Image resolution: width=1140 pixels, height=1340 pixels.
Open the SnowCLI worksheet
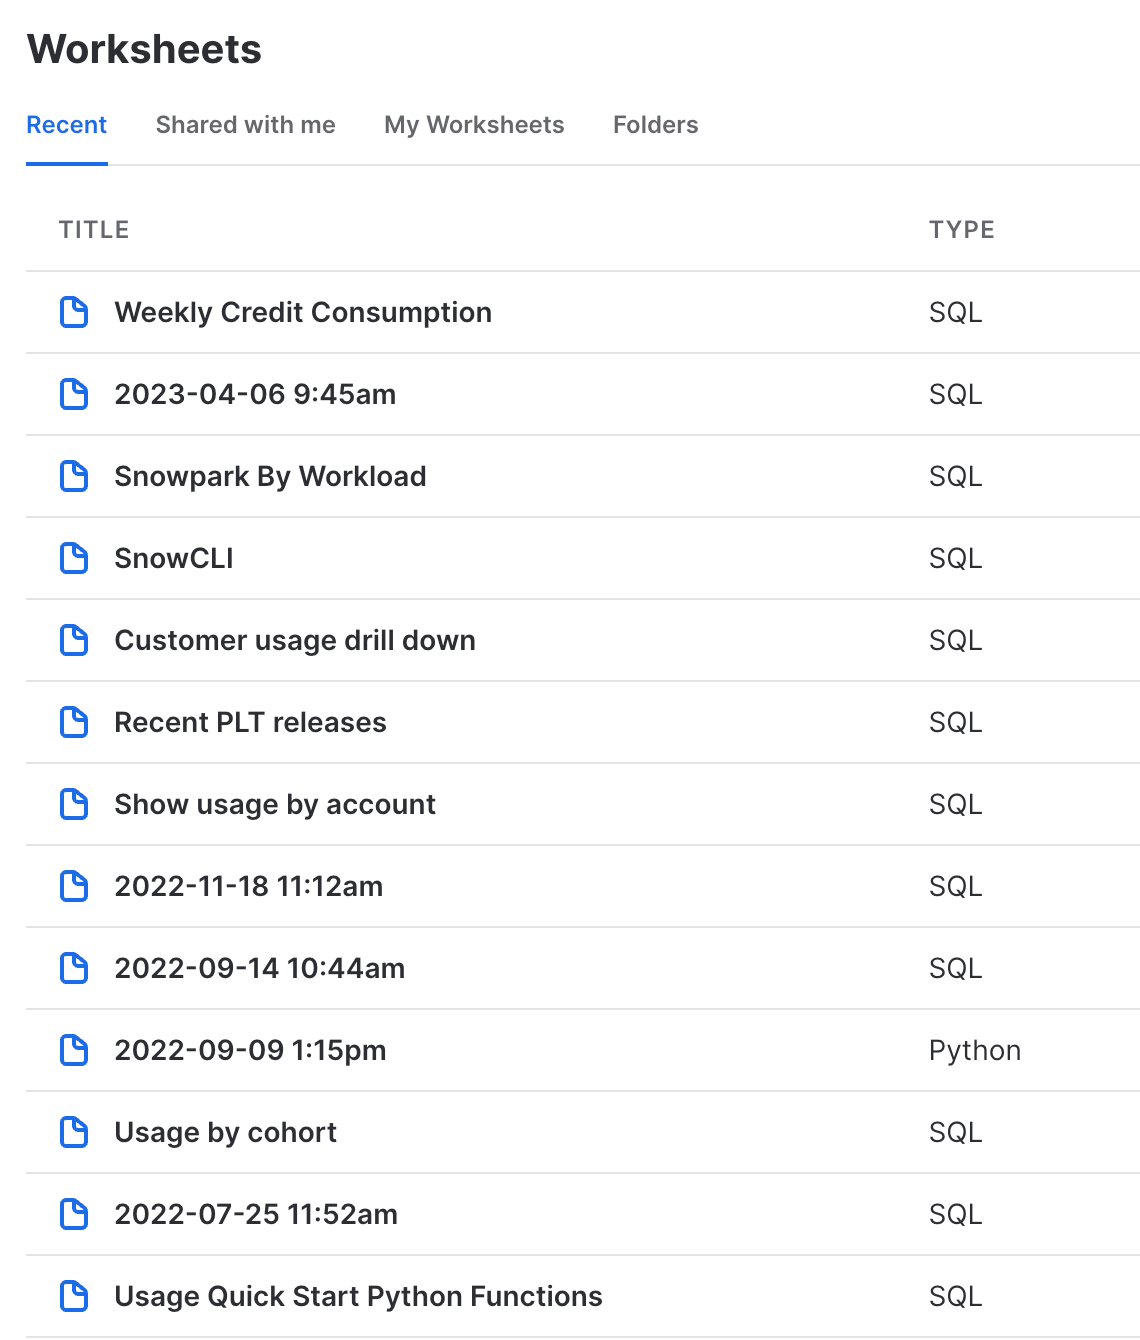tap(174, 558)
